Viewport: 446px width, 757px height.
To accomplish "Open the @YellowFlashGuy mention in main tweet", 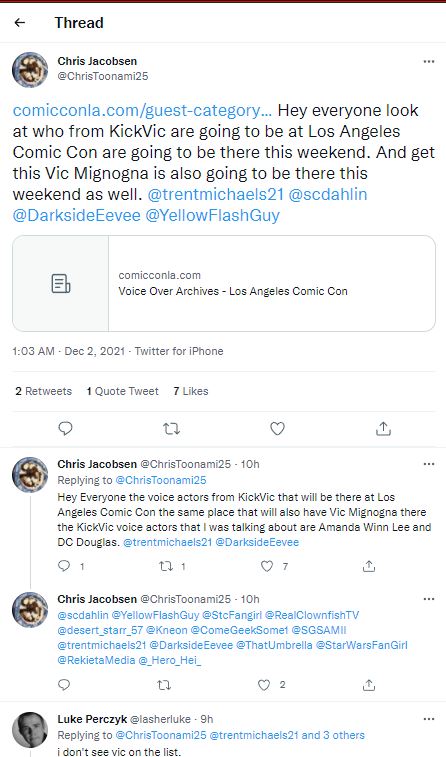I will coord(212,215).
